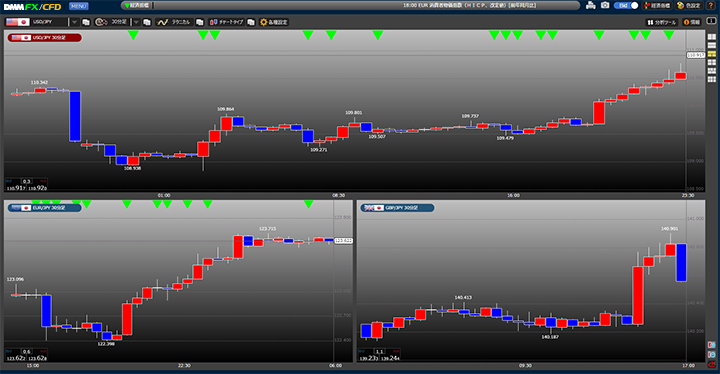
Task: Expand the 30-minute timeframe dropdown arrow
Action: (136, 22)
